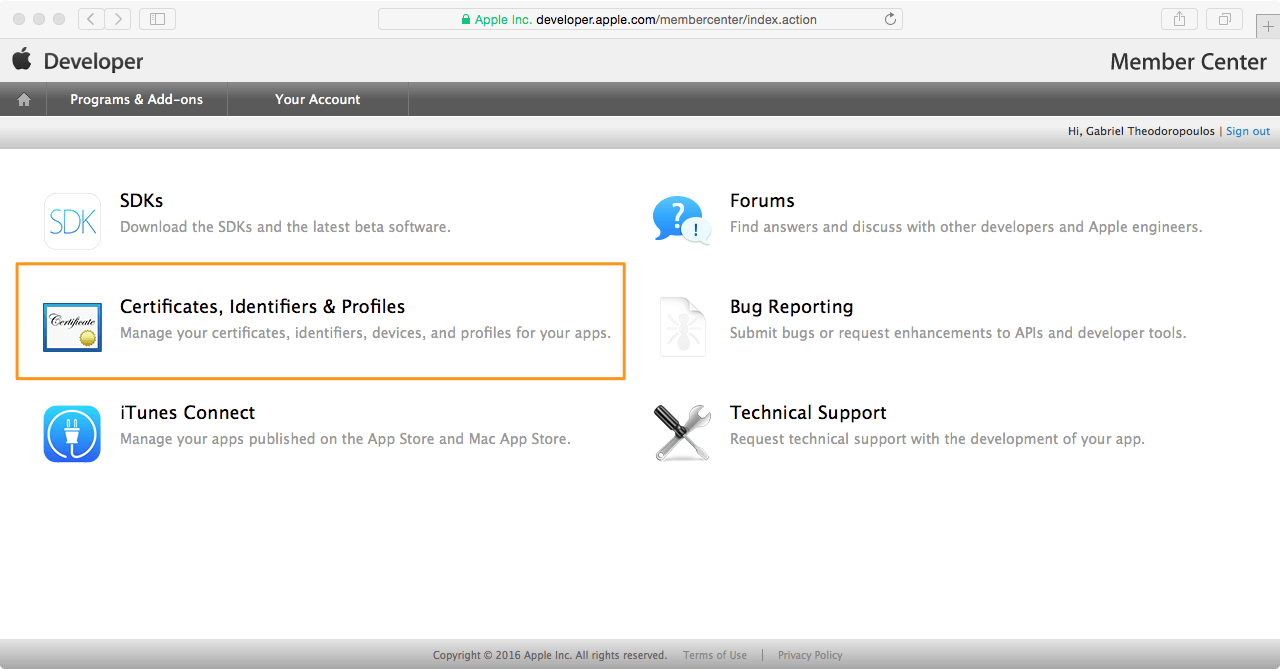Viewport: 1280px width, 669px height.
Task: Click the Sign out link
Action: (x=1248, y=131)
